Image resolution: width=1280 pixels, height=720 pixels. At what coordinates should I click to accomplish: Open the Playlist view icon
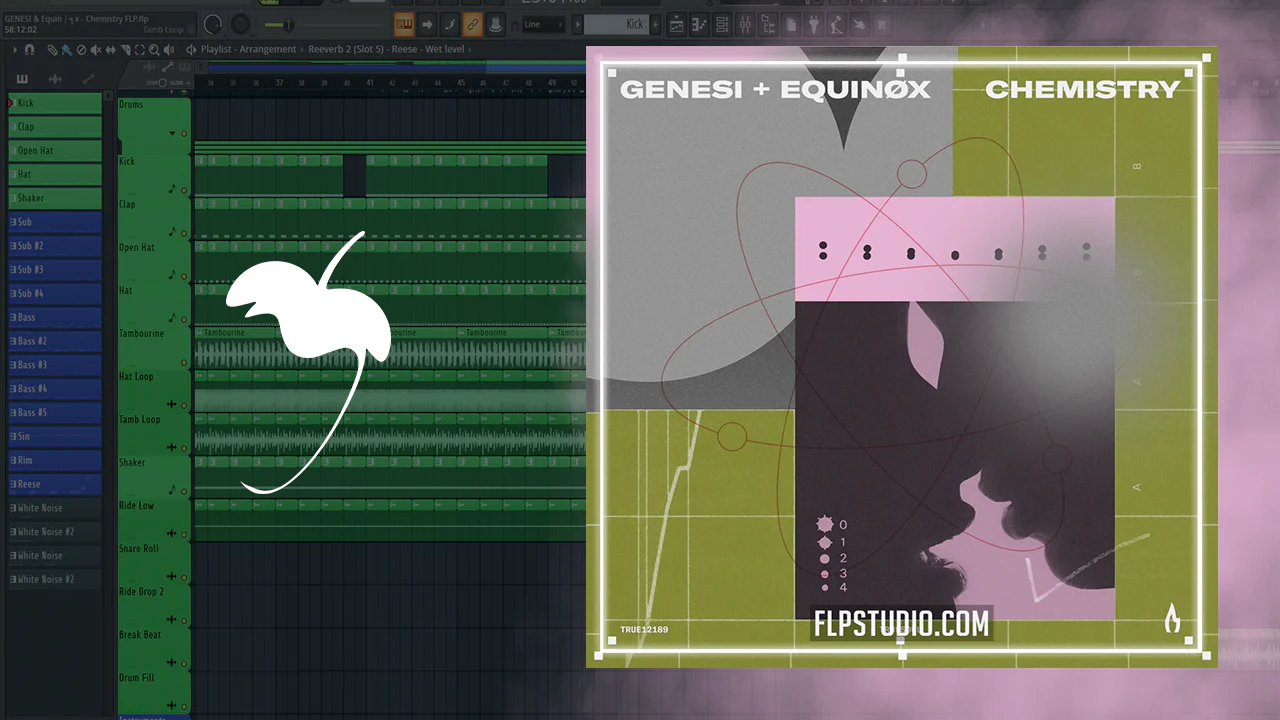[676, 24]
